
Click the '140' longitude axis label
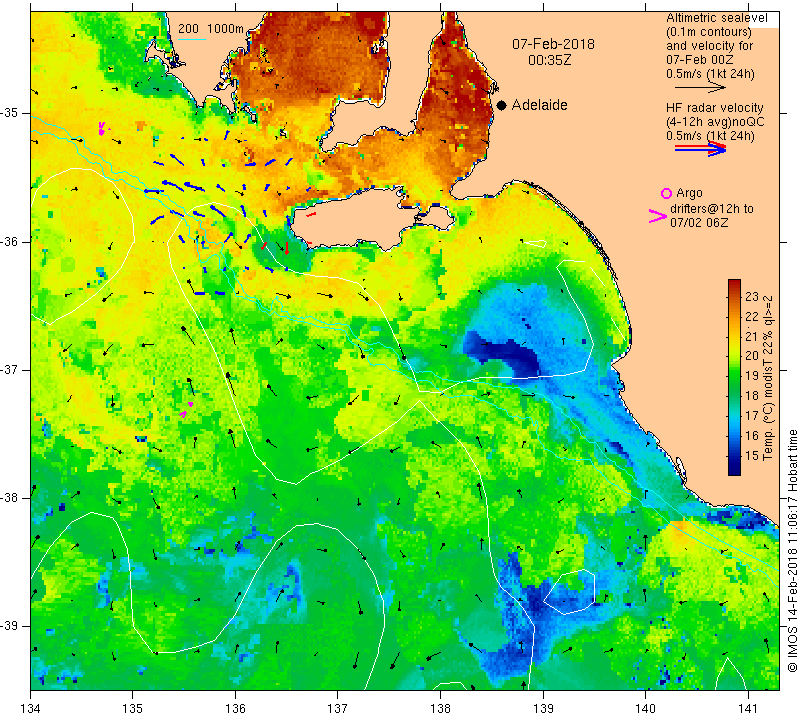point(645,708)
